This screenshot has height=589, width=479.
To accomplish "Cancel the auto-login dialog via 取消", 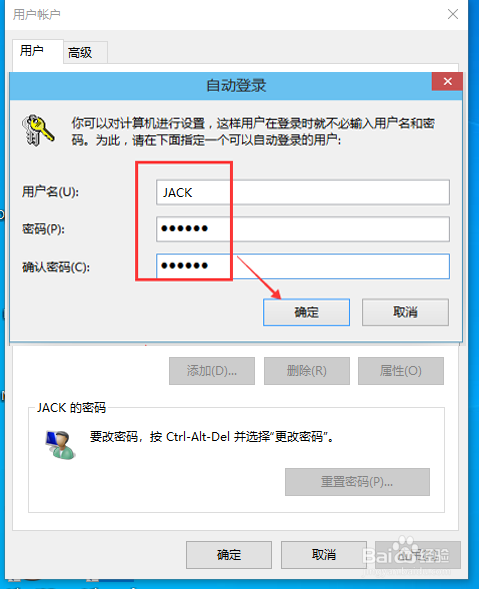I will click(x=405, y=312).
